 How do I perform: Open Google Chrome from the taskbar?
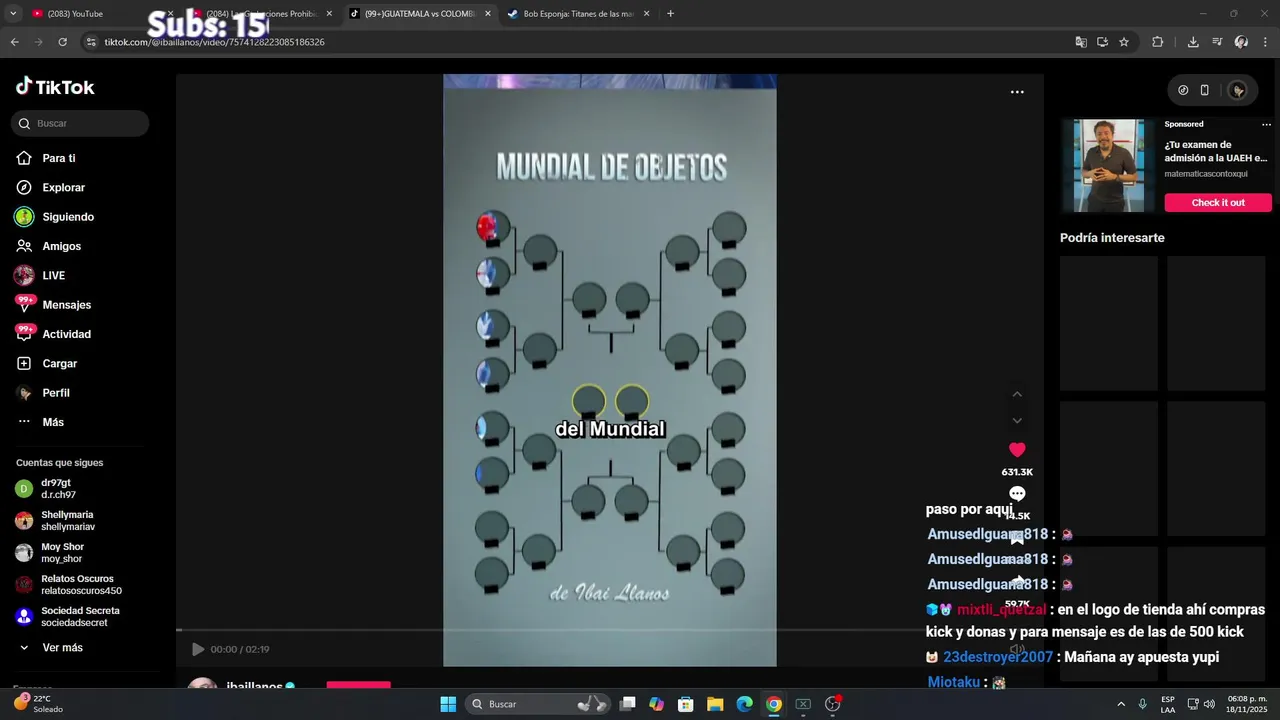[774, 704]
